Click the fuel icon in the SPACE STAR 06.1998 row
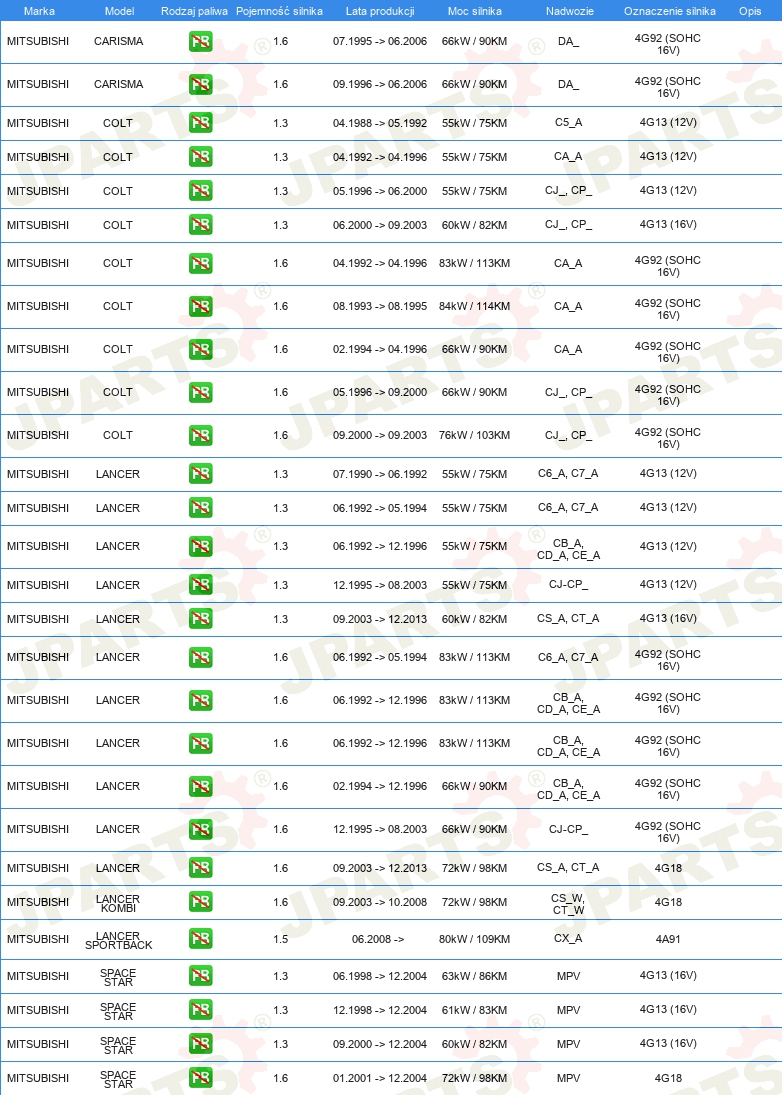The height and width of the screenshot is (1095, 782). [200, 976]
